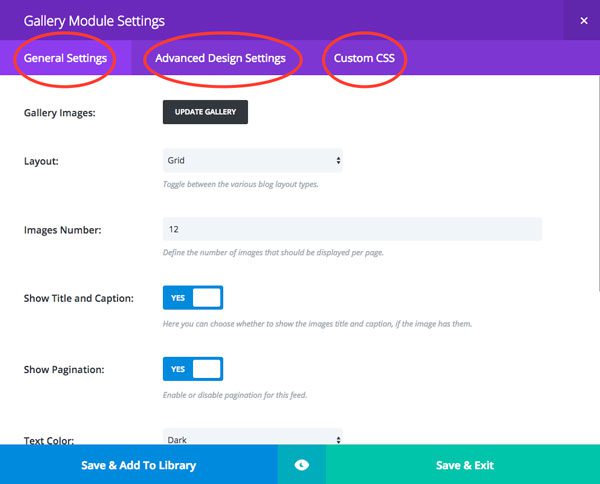Click the Images Number input field
This screenshot has height=484, width=600.
coord(352,229)
